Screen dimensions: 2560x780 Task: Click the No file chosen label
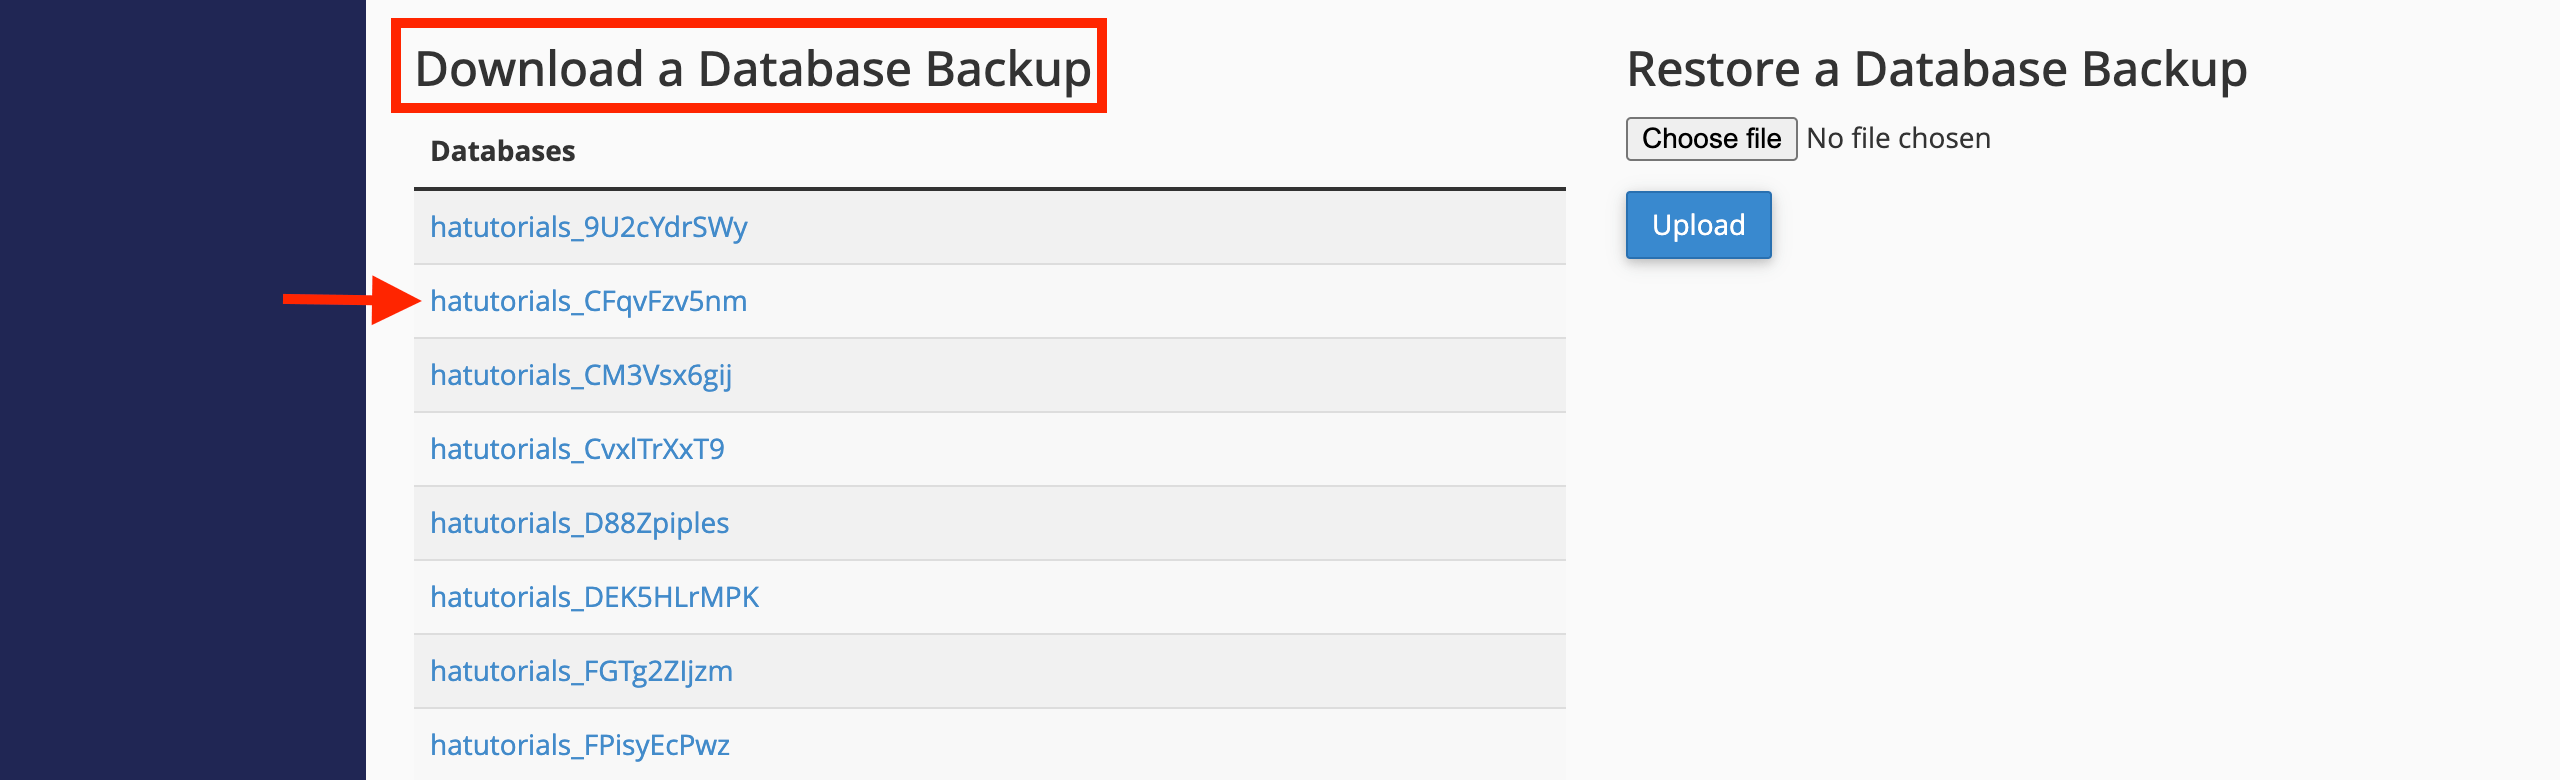(1897, 138)
